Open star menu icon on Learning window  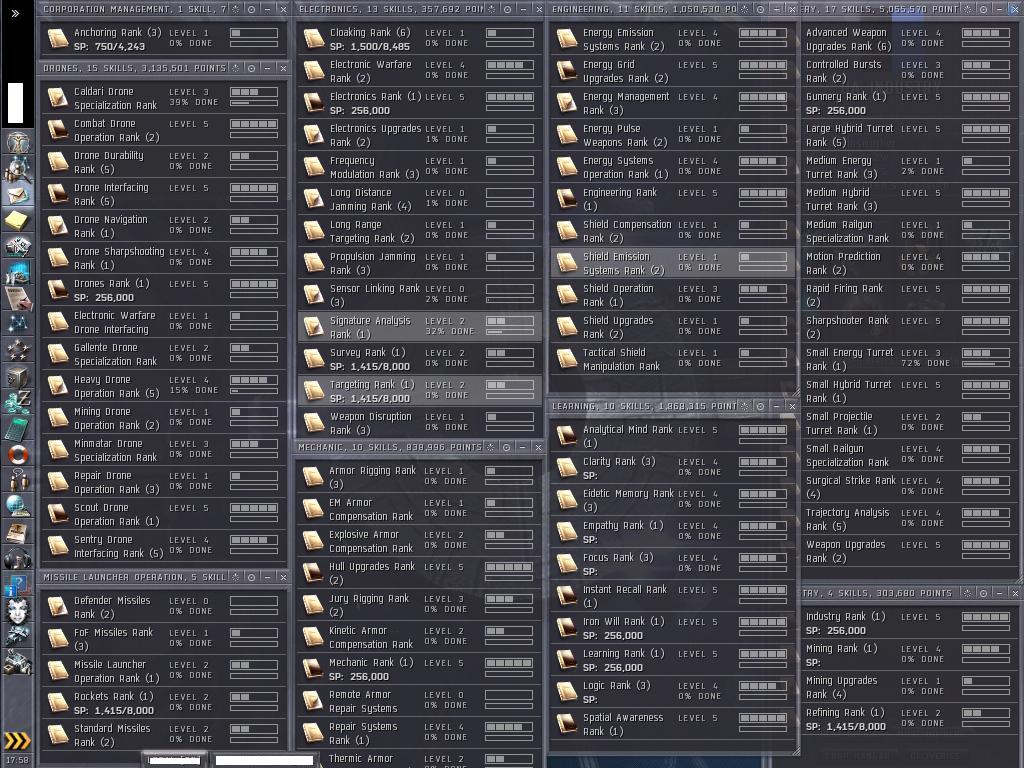tap(744, 406)
